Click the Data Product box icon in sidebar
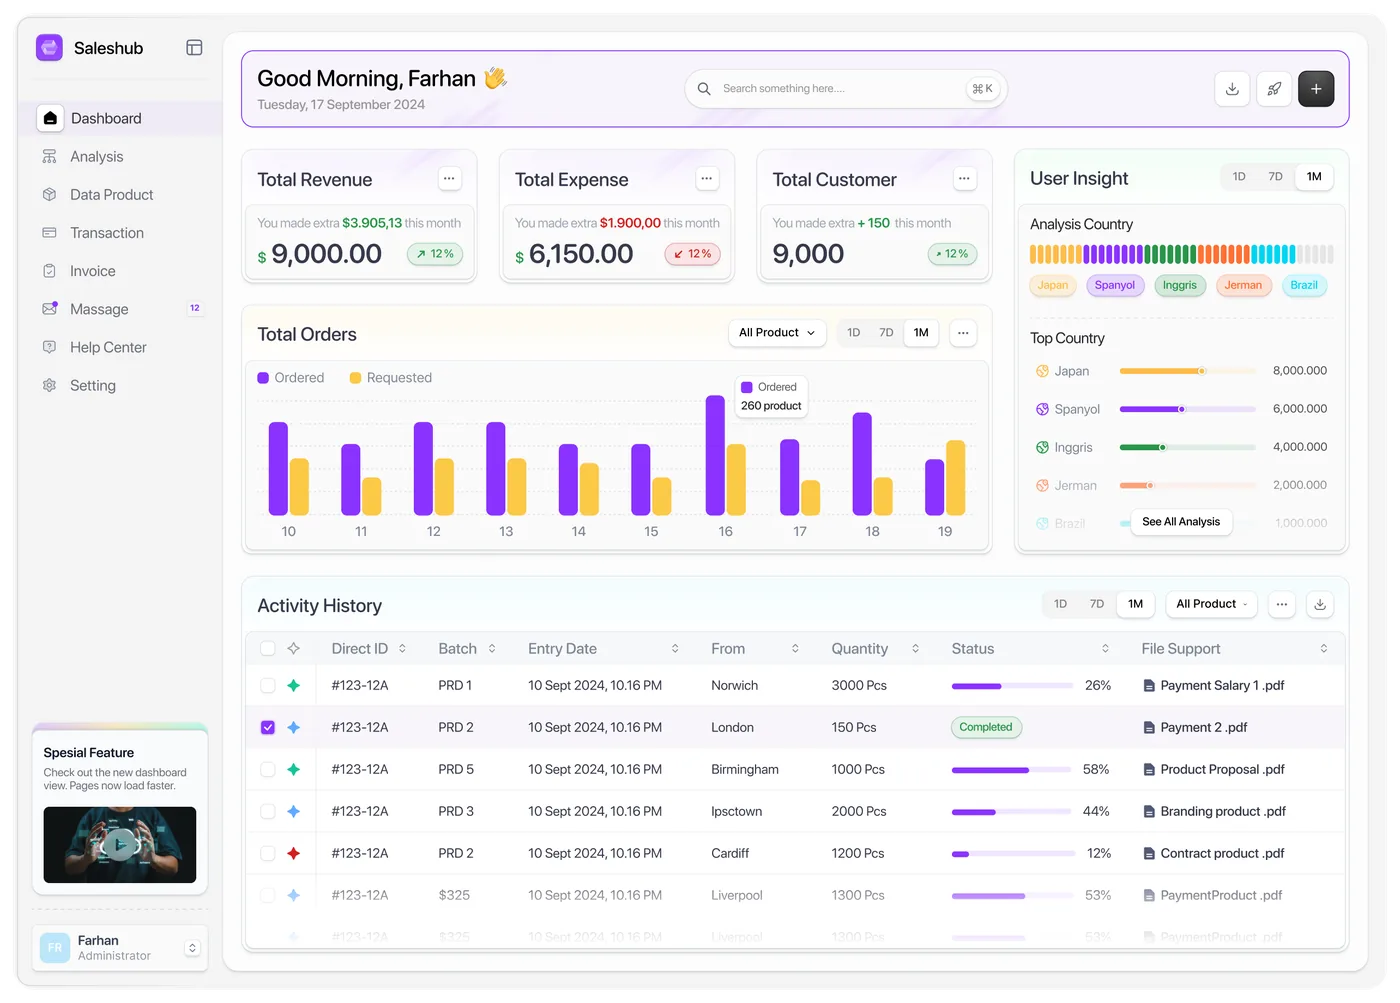Screen dimensions: 1400x1003 tap(49, 195)
